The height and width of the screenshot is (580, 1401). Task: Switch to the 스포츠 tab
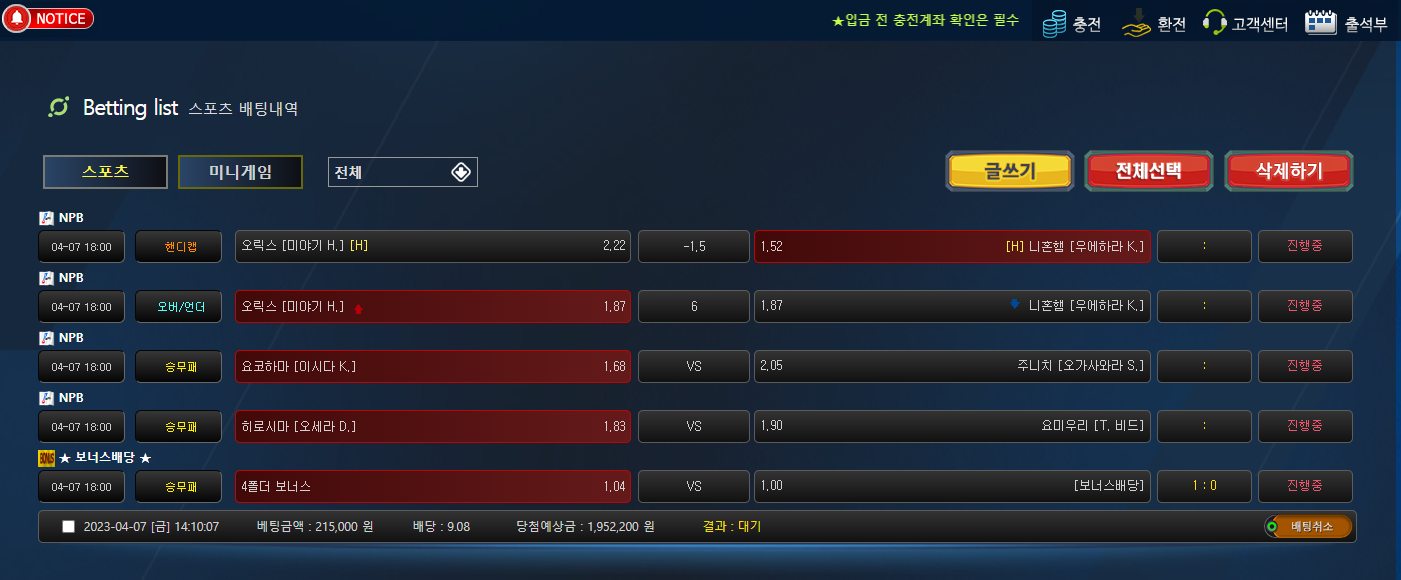coord(105,172)
